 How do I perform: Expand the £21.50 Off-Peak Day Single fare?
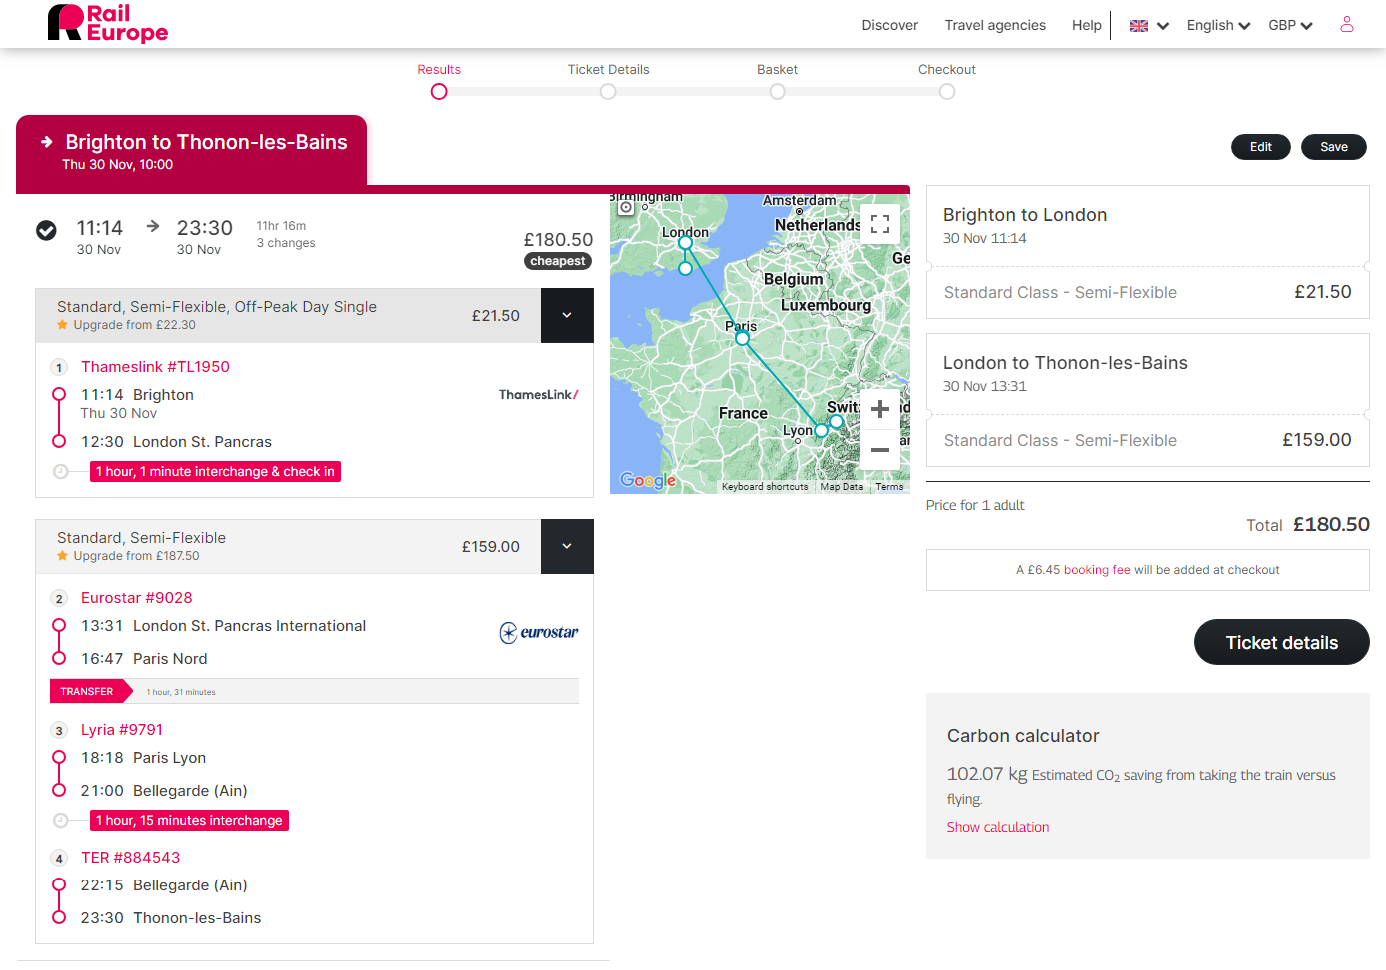click(567, 315)
